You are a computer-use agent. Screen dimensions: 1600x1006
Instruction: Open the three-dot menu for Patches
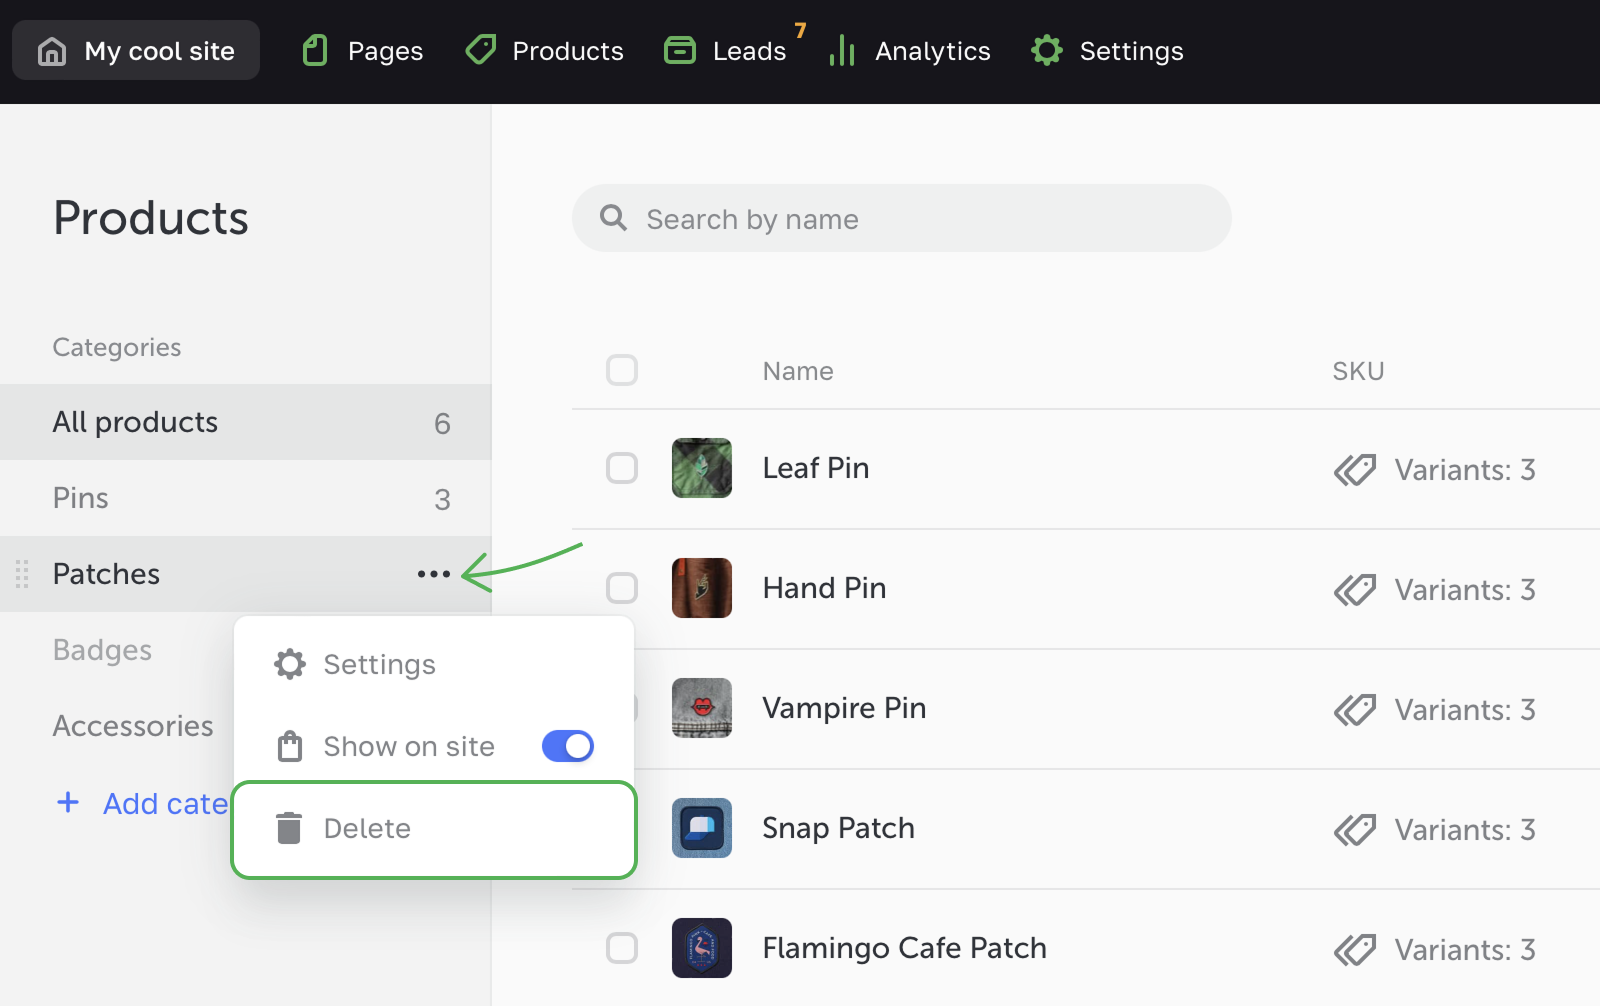(433, 574)
